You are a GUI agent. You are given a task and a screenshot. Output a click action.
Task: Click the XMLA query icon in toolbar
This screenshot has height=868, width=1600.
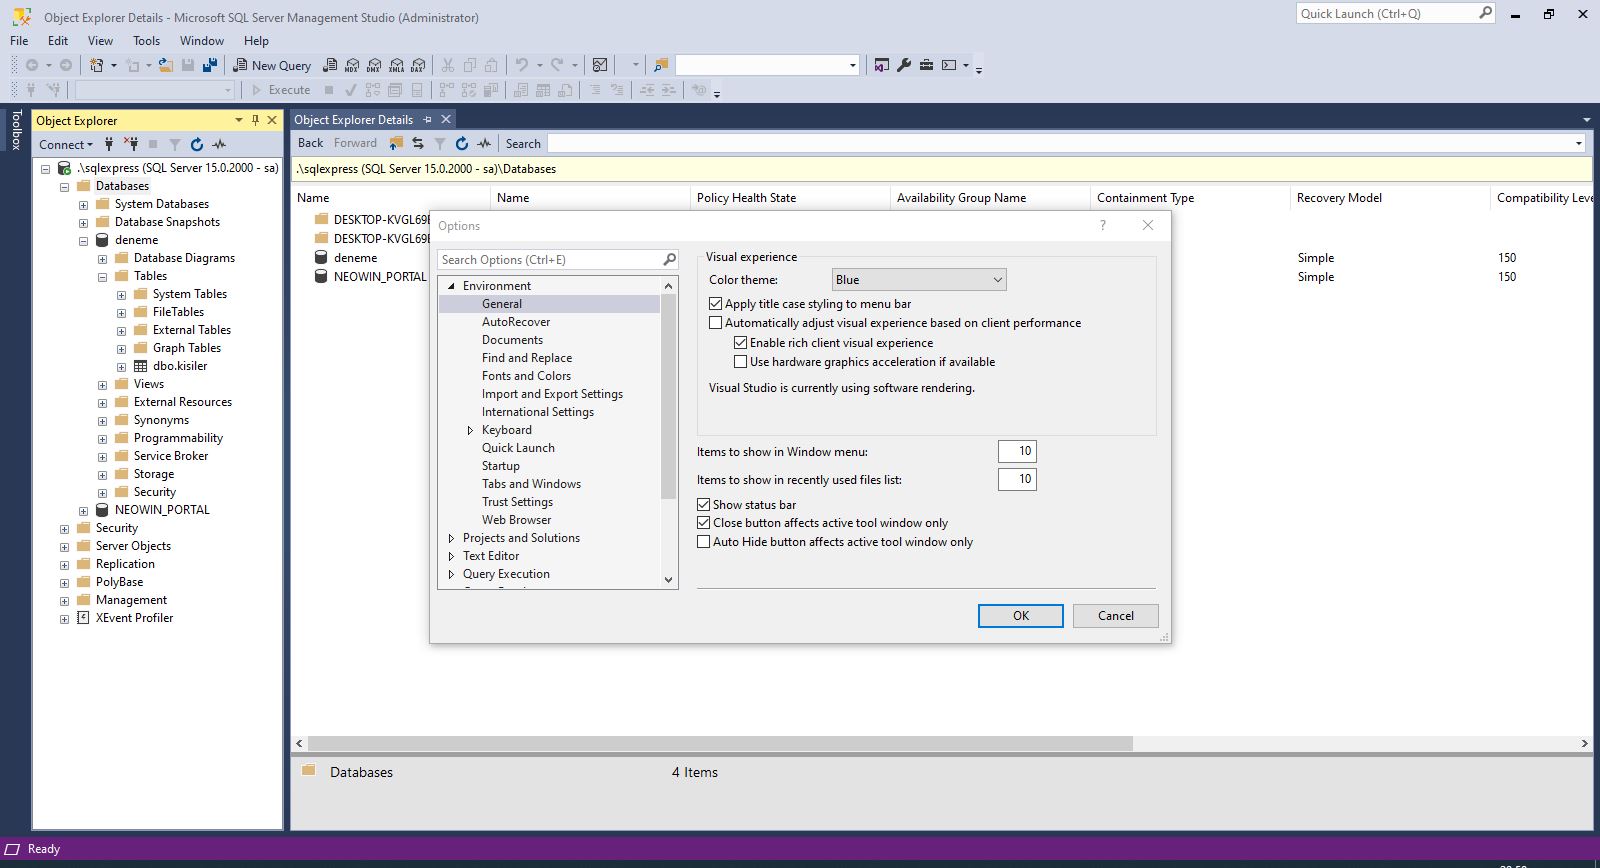(396, 65)
